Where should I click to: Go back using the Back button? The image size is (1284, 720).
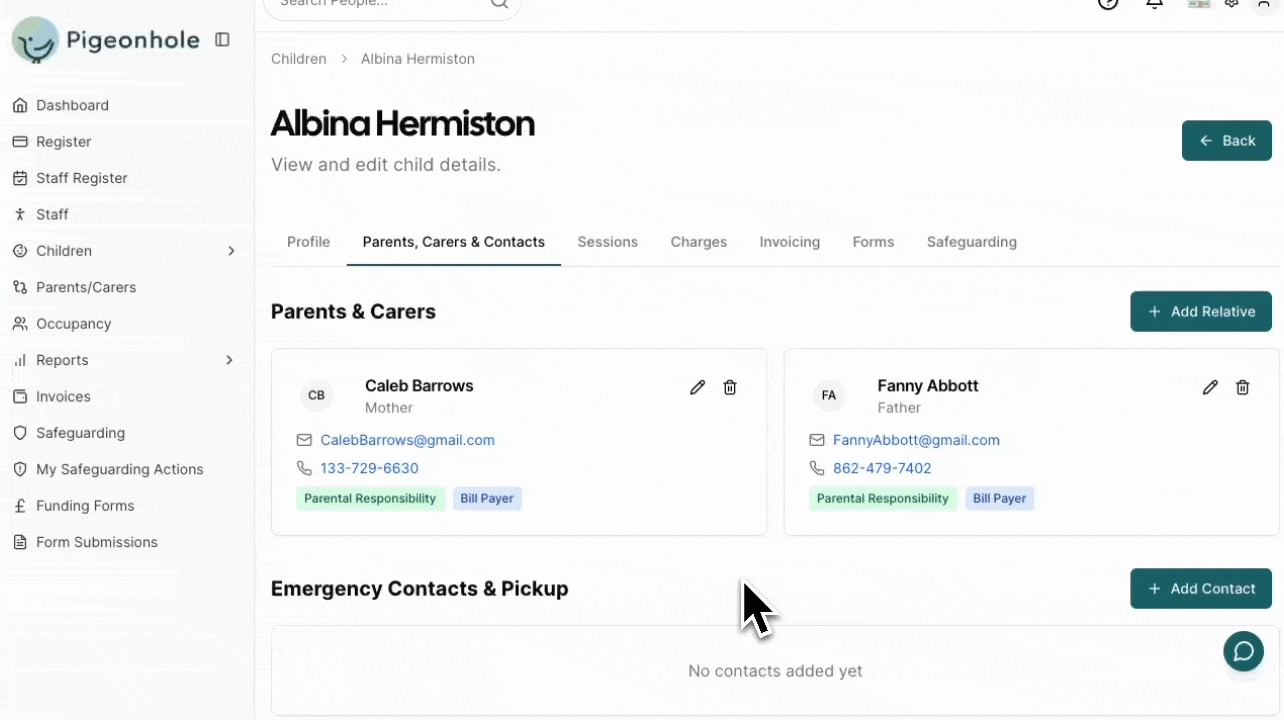click(1226, 141)
